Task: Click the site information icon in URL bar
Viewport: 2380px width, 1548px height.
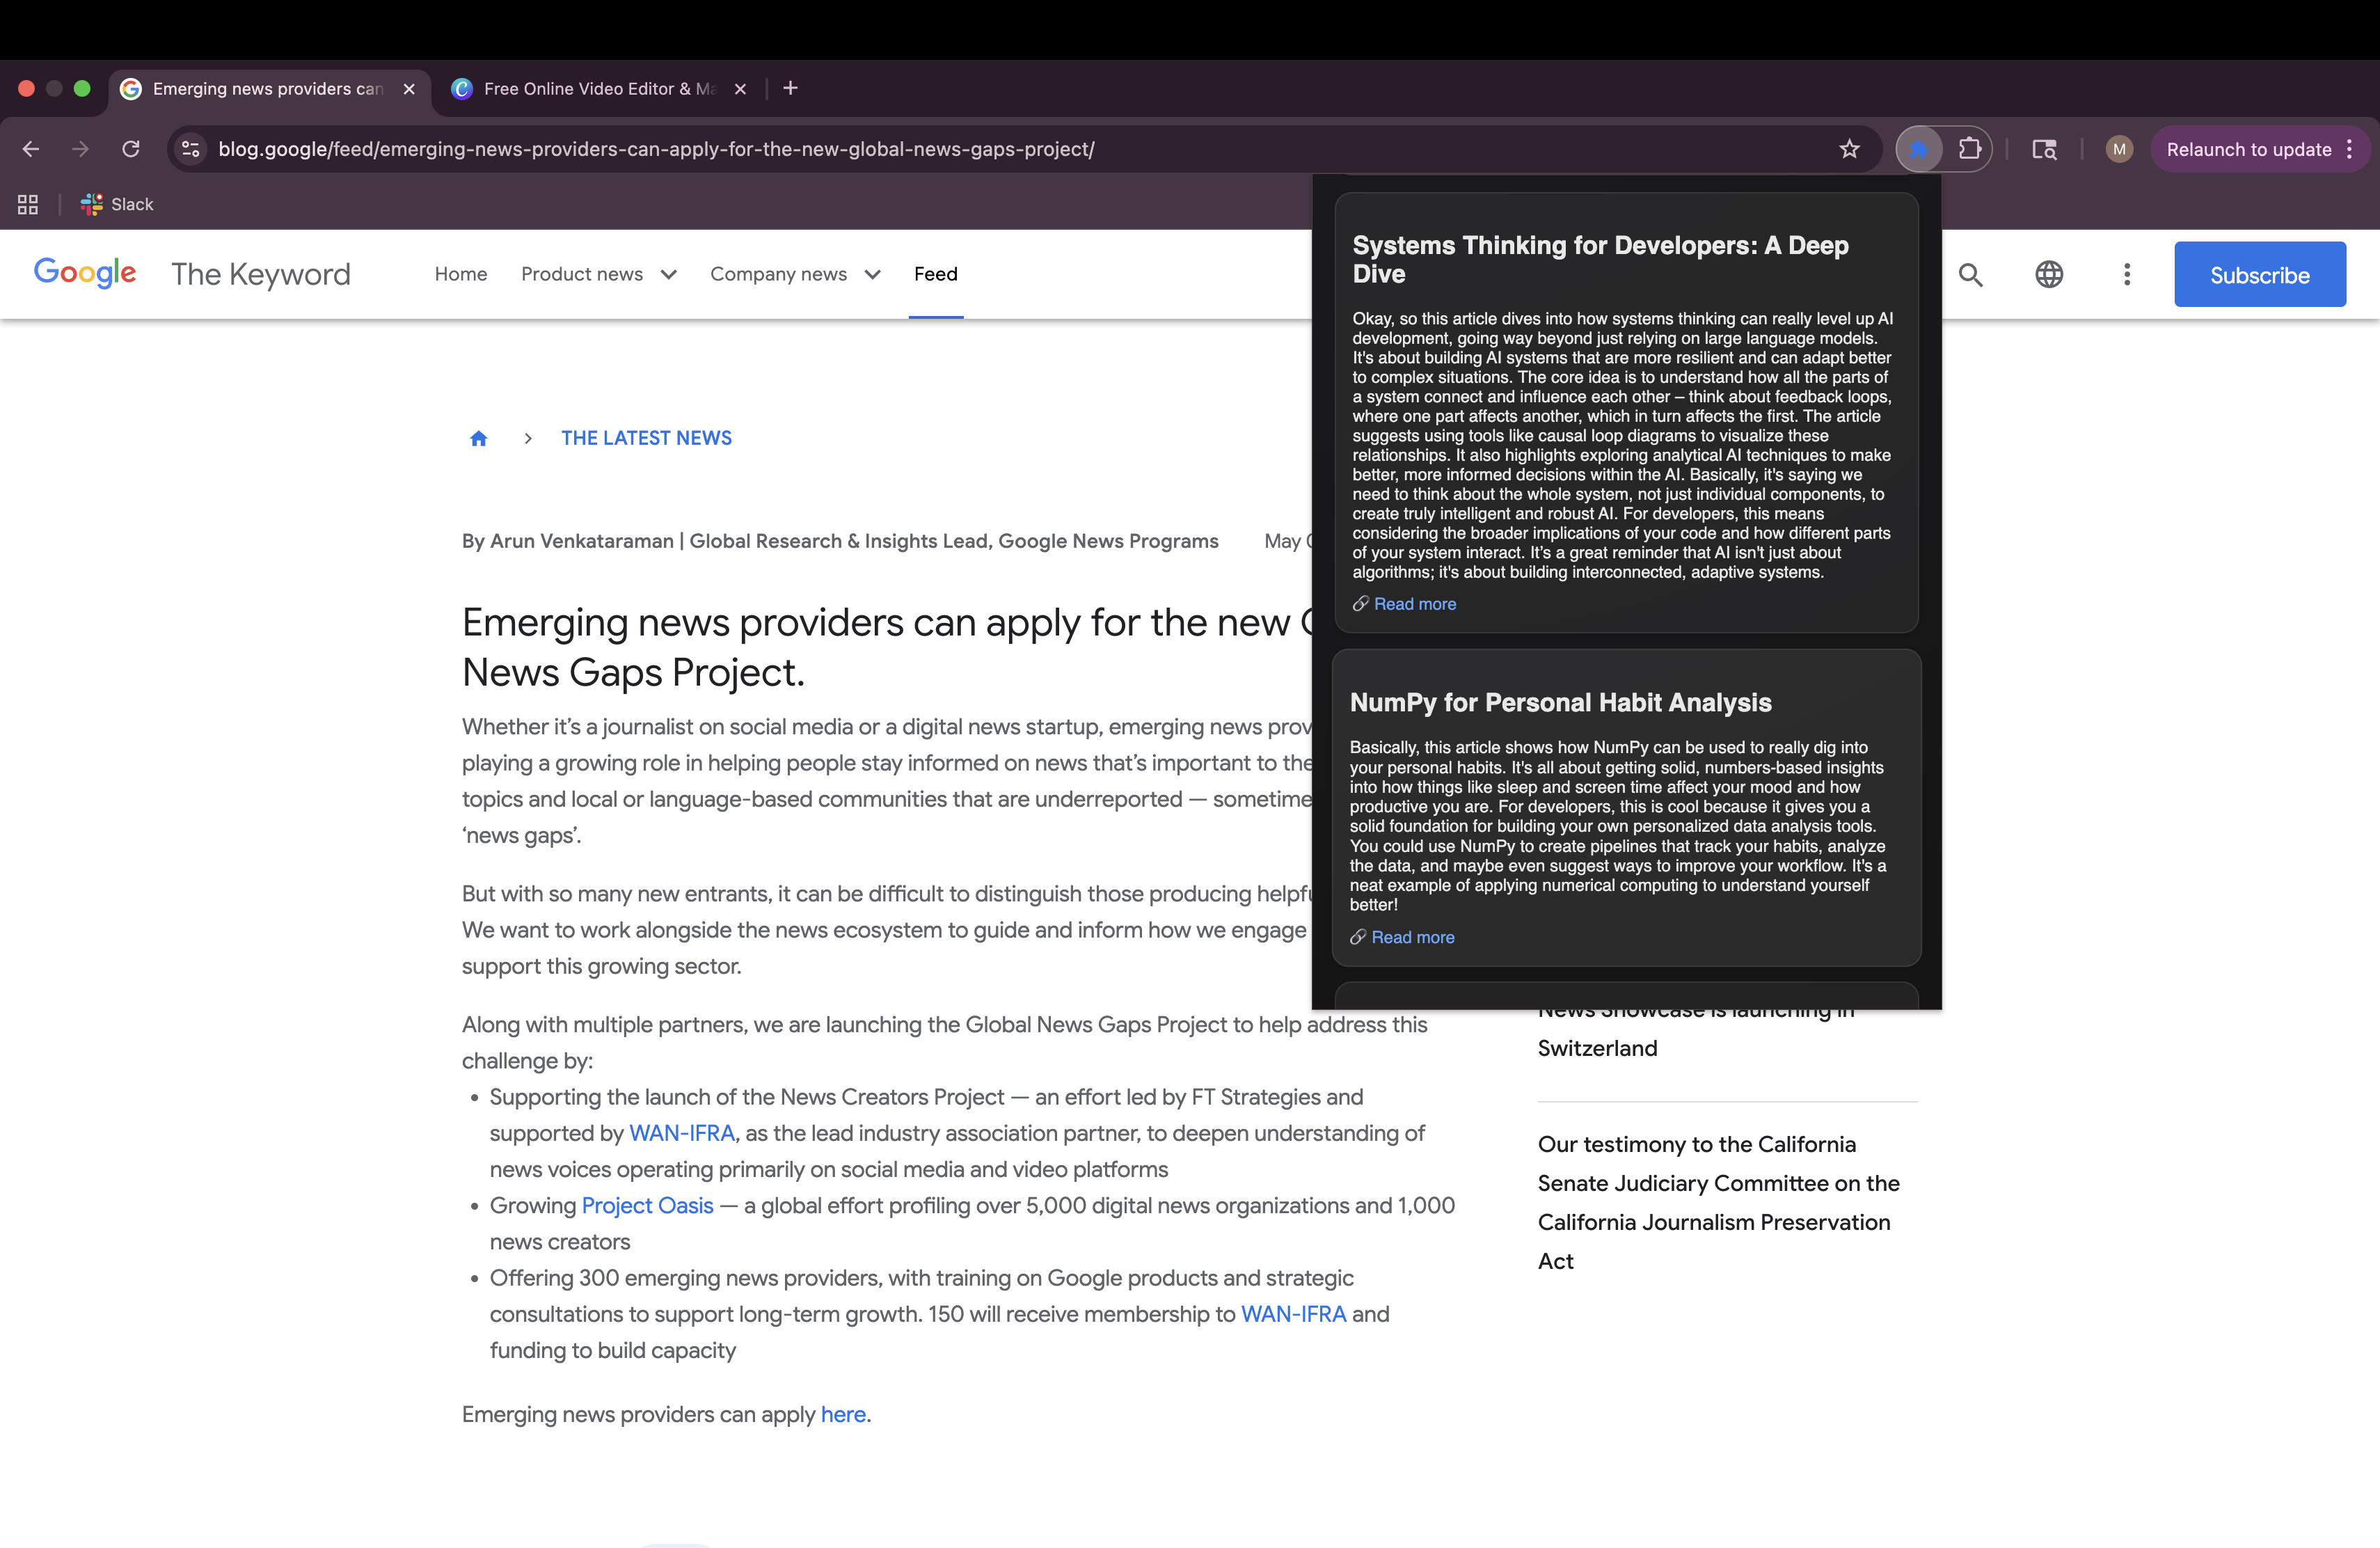Action: pos(191,149)
